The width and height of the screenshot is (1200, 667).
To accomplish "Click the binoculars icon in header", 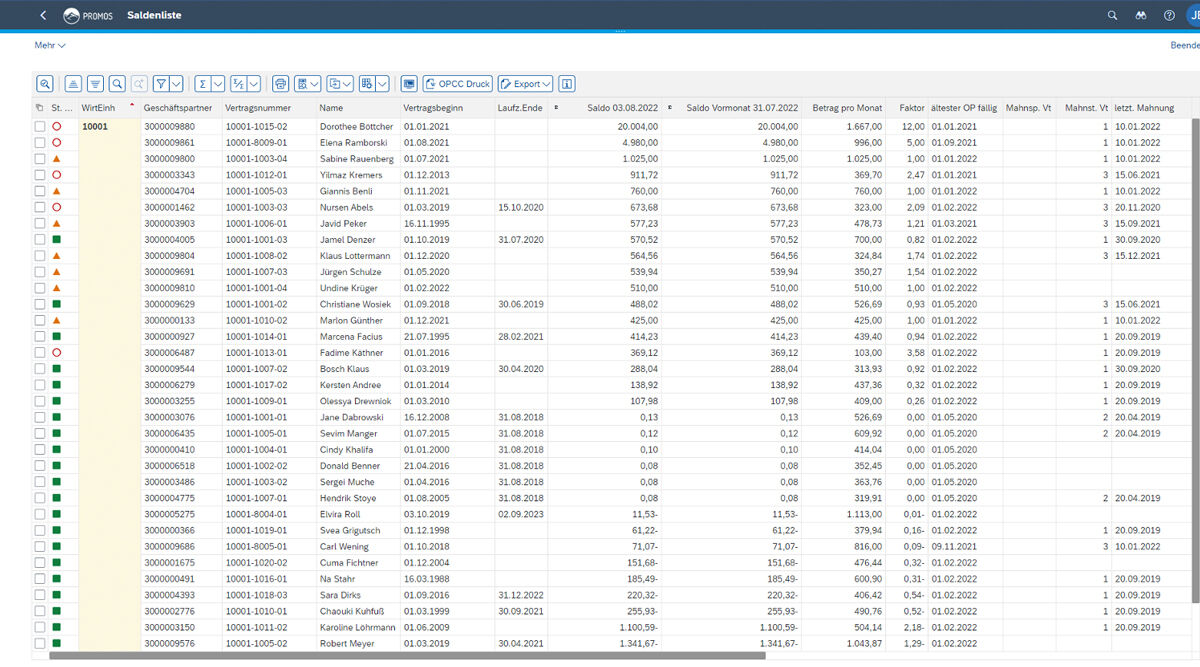I will (1141, 15).
